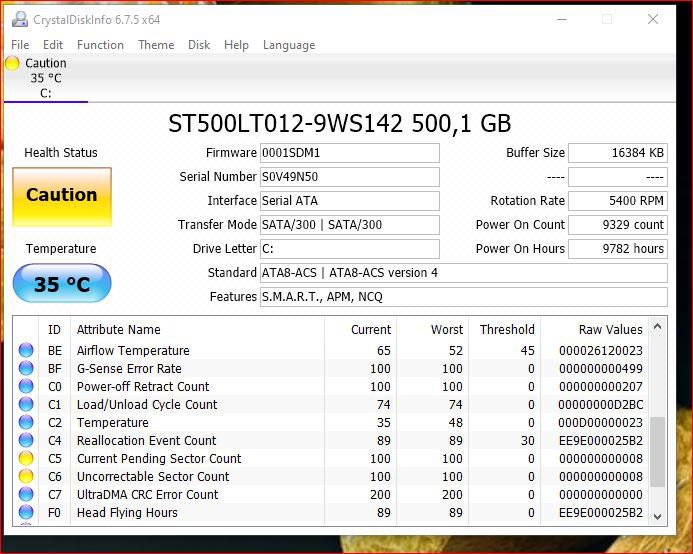Click the Features field S.M.A.R.T., APM, NCQ
The height and width of the screenshot is (554, 693).
coord(464,297)
